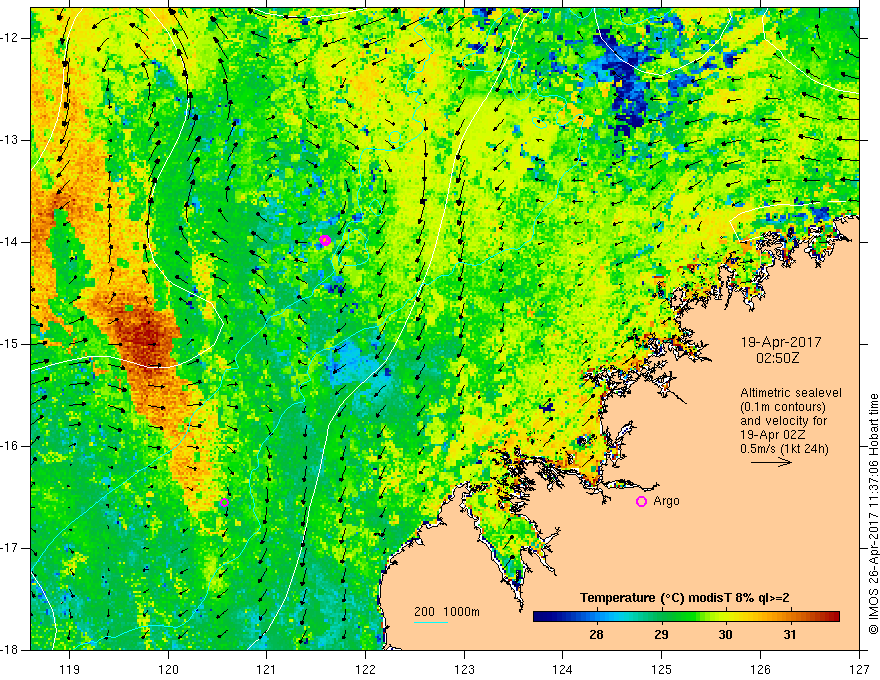
Task: Click the 124 longitude axis label
Action: (x=563, y=669)
